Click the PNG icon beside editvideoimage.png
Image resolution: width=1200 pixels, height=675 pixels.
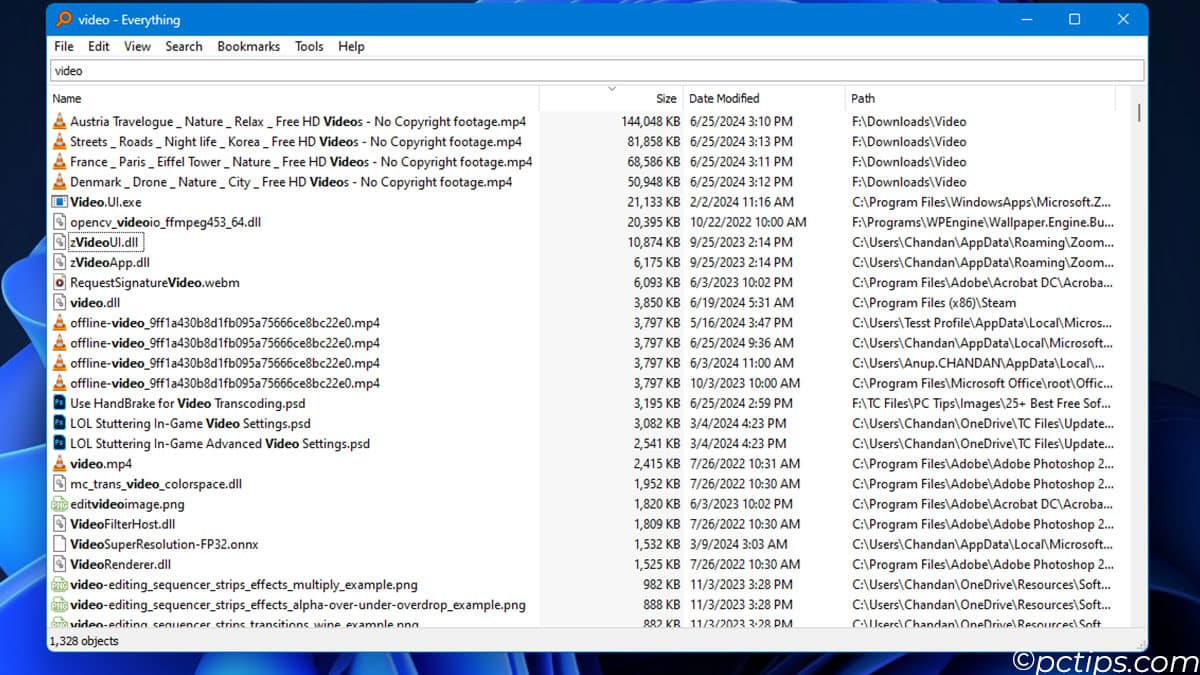[x=59, y=504]
